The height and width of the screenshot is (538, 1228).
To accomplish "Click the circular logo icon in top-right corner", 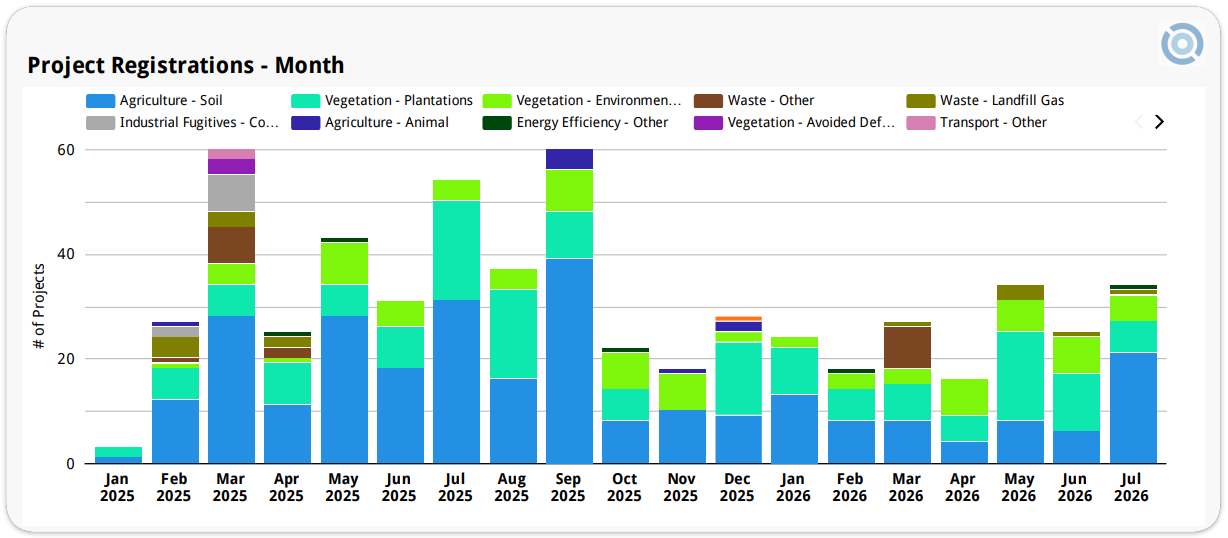I will tap(1182, 44).
